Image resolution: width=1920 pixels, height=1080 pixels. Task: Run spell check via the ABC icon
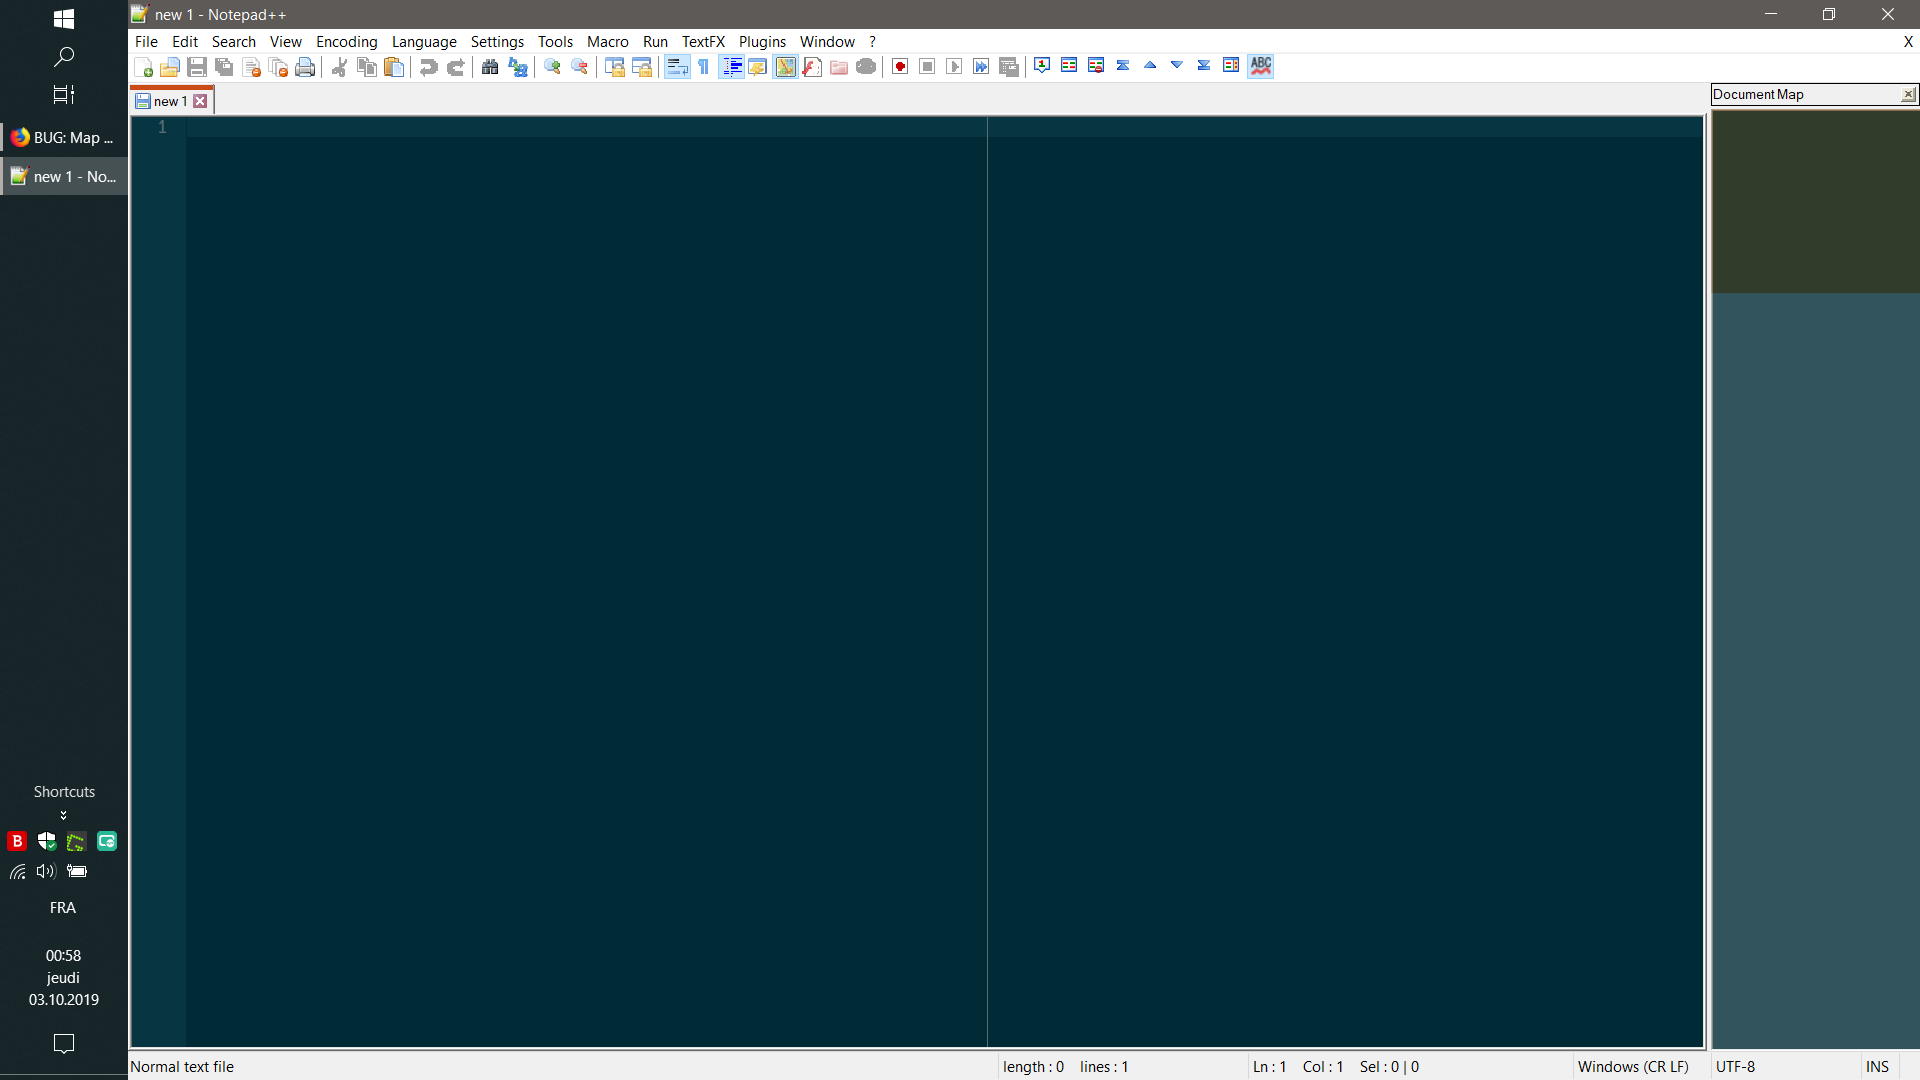click(1261, 66)
